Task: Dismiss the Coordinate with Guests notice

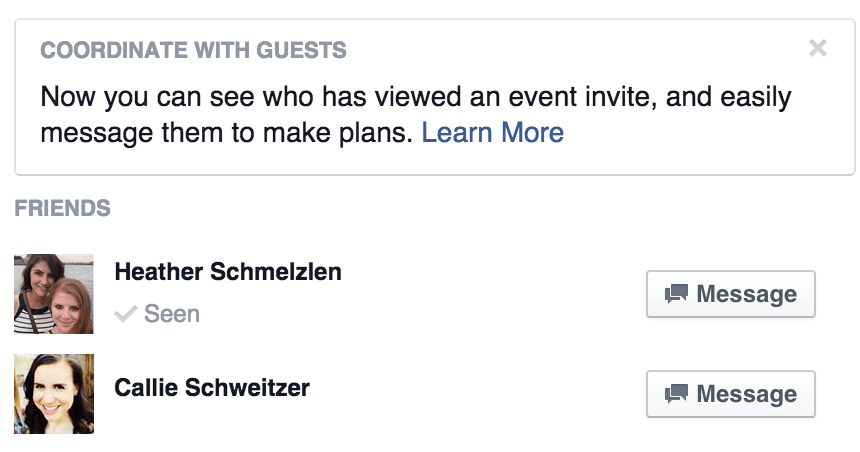Action: (x=818, y=48)
